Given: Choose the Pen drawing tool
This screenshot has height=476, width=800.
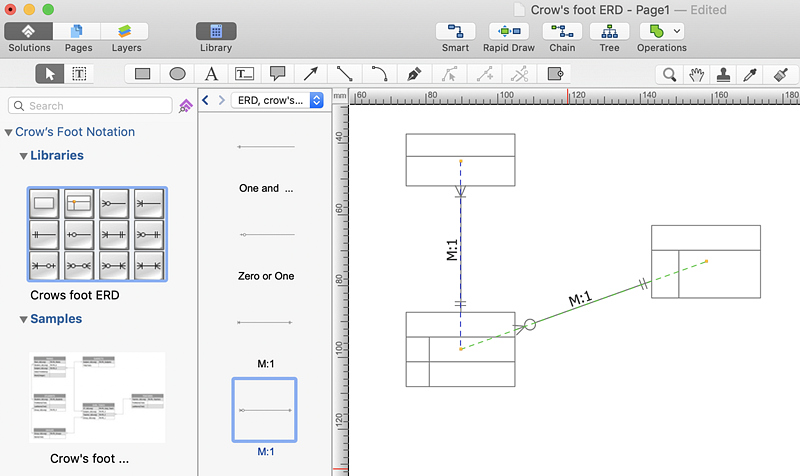Looking at the screenshot, I should click(x=413, y=73).
